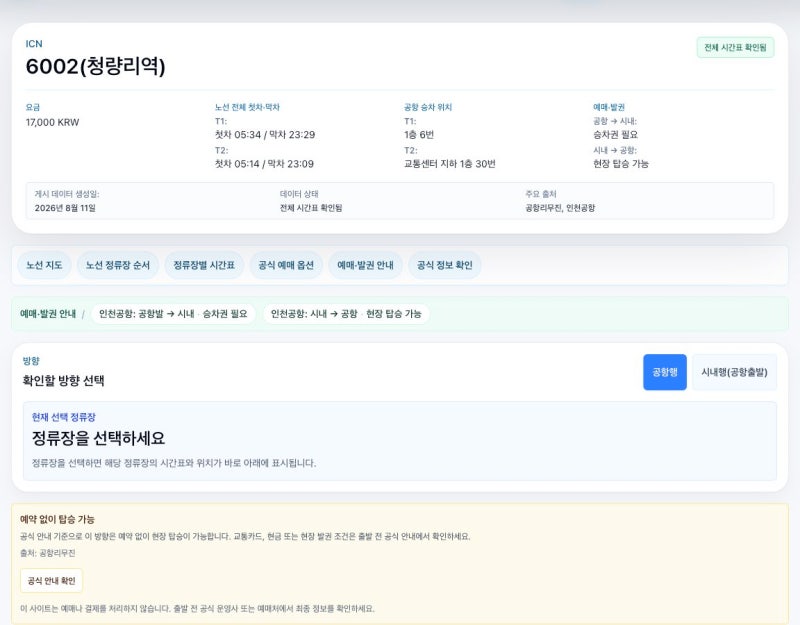This screenshot has height=625, width=800.
Task: Click the 데이터 상태 value 전체 시간표 확인됨
Action: (311, 208)
